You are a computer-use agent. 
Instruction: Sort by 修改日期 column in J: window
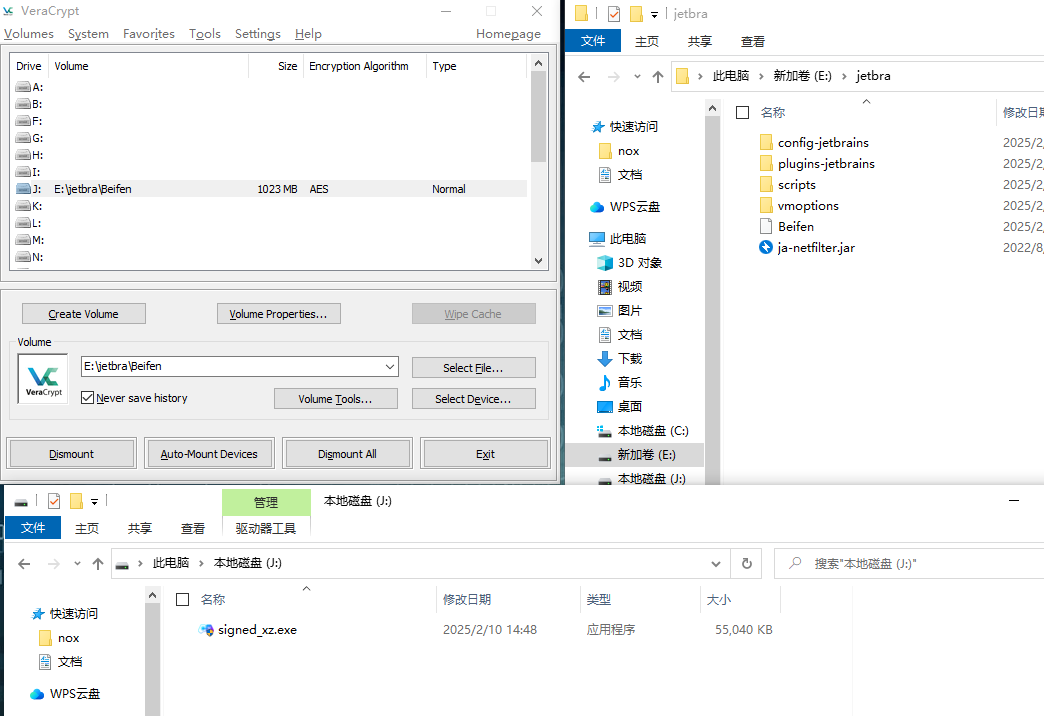pyautogui.click(x=467, y=599)
